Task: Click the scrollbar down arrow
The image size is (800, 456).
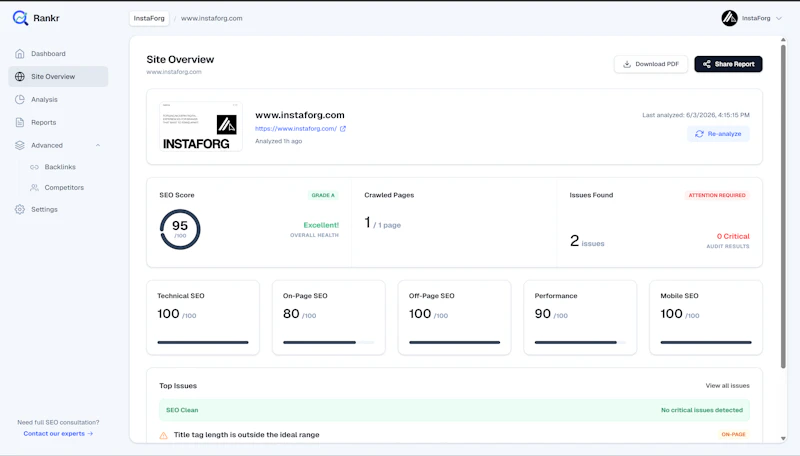Action: (x=783, y=439)
